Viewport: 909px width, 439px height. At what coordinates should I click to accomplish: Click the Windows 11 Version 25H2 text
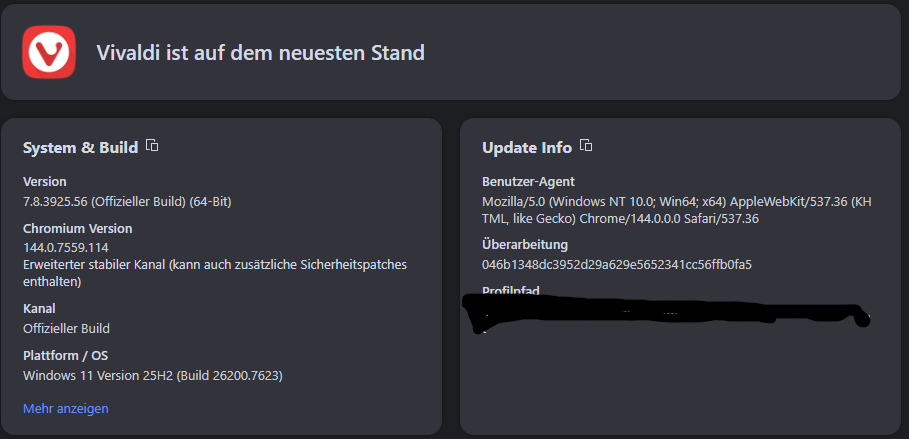tap(152, 376)
